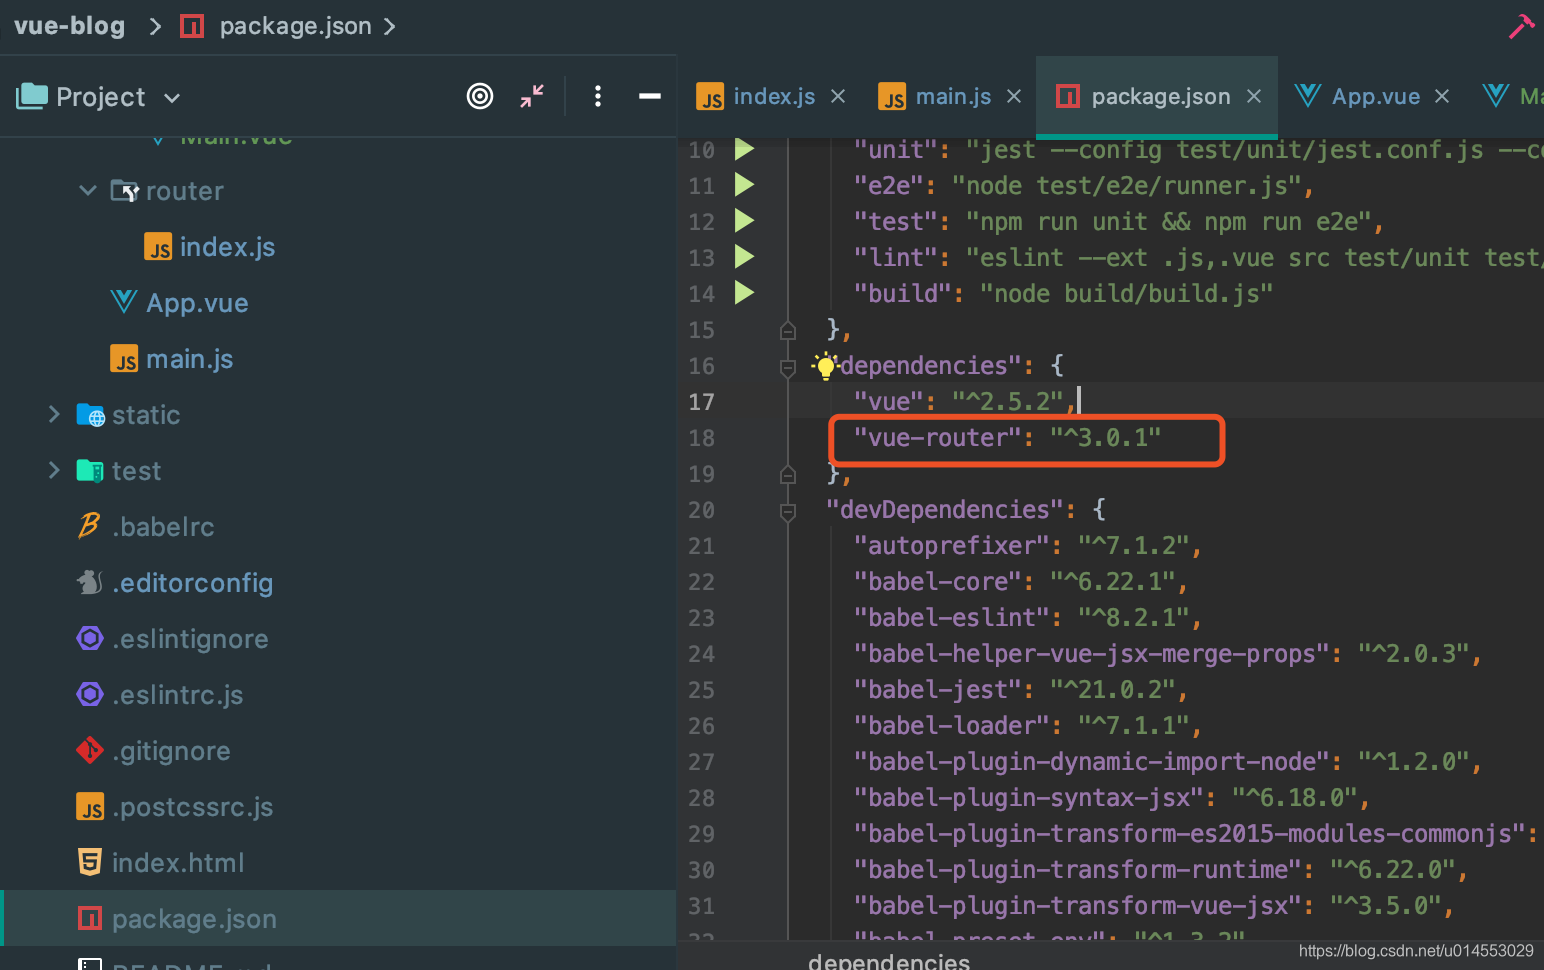Open the Project panel options menu
The width and height of the screenshot is (1544, 970).
[x=598, y=96]
